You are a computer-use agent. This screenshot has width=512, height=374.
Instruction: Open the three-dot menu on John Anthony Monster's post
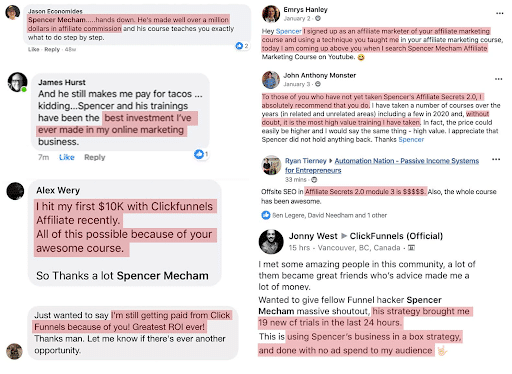[498, 79]
